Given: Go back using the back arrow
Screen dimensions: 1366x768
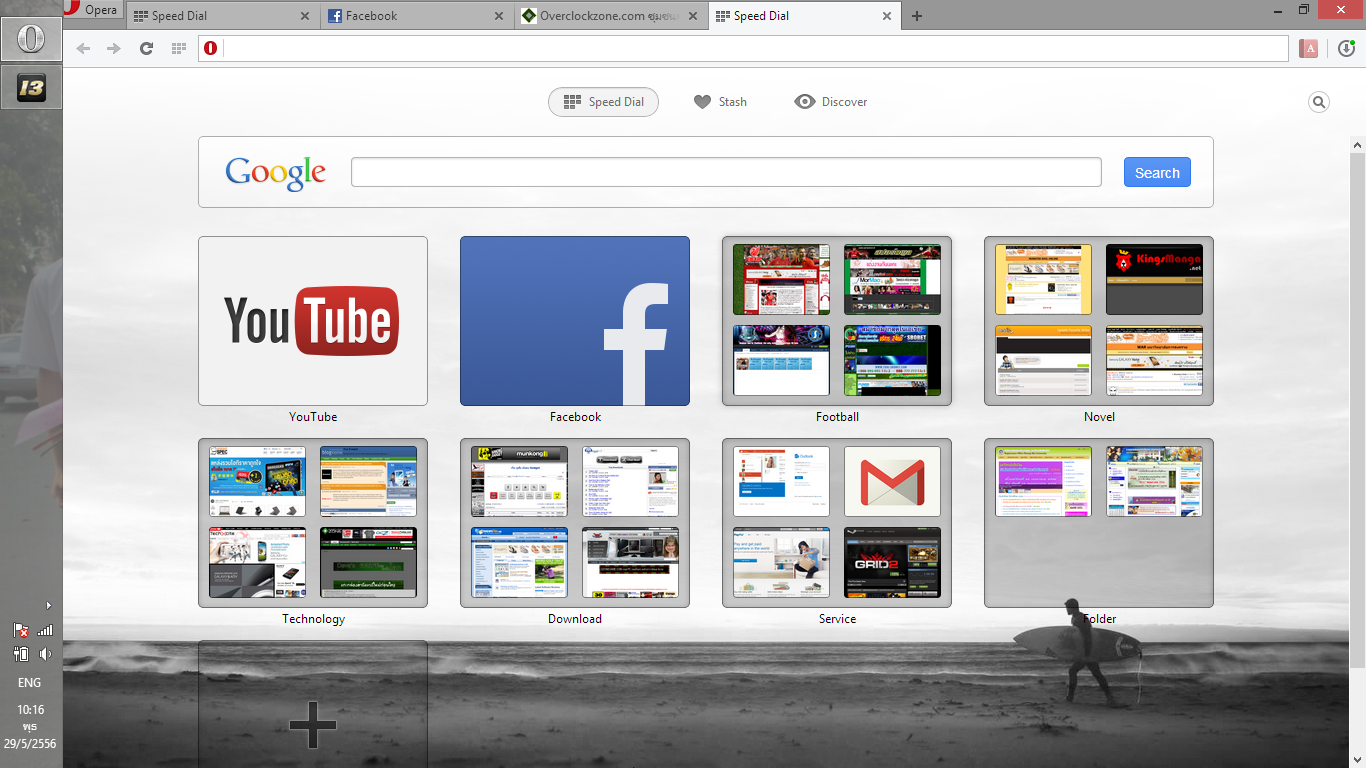Looking at the screenshot, I should point(83,48).
